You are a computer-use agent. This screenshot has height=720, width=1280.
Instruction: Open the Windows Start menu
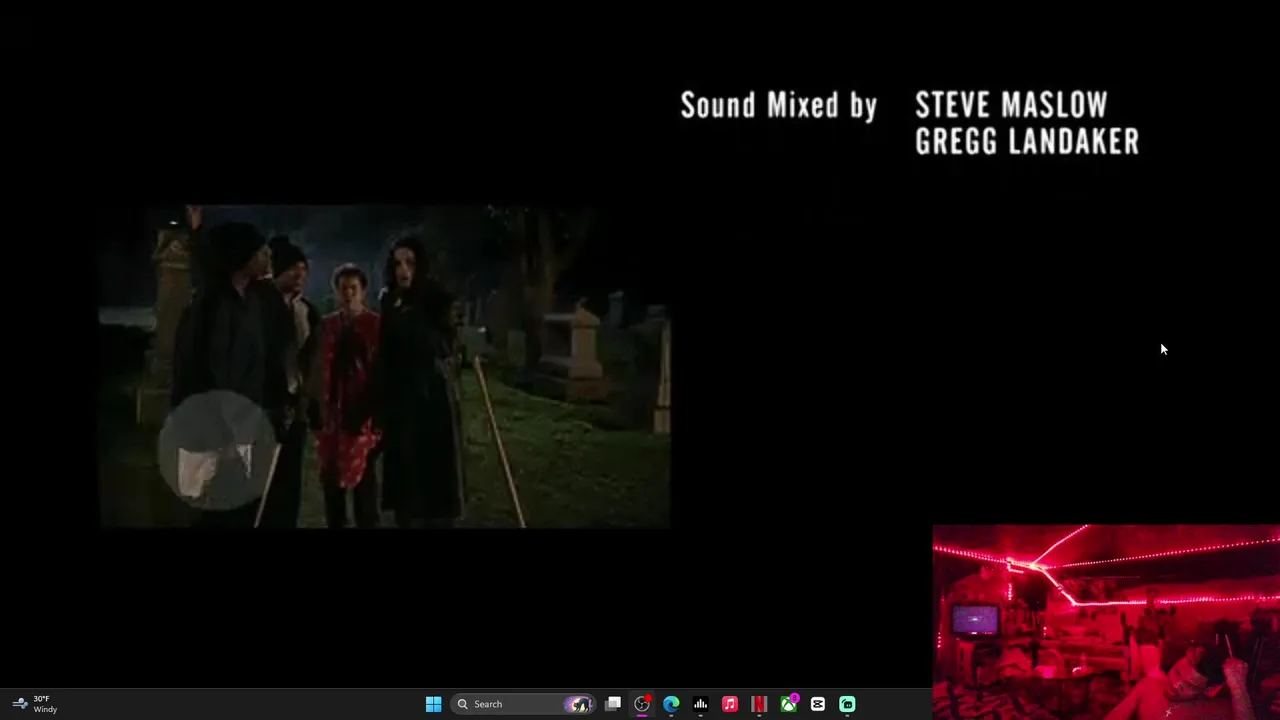coord(433,704)
